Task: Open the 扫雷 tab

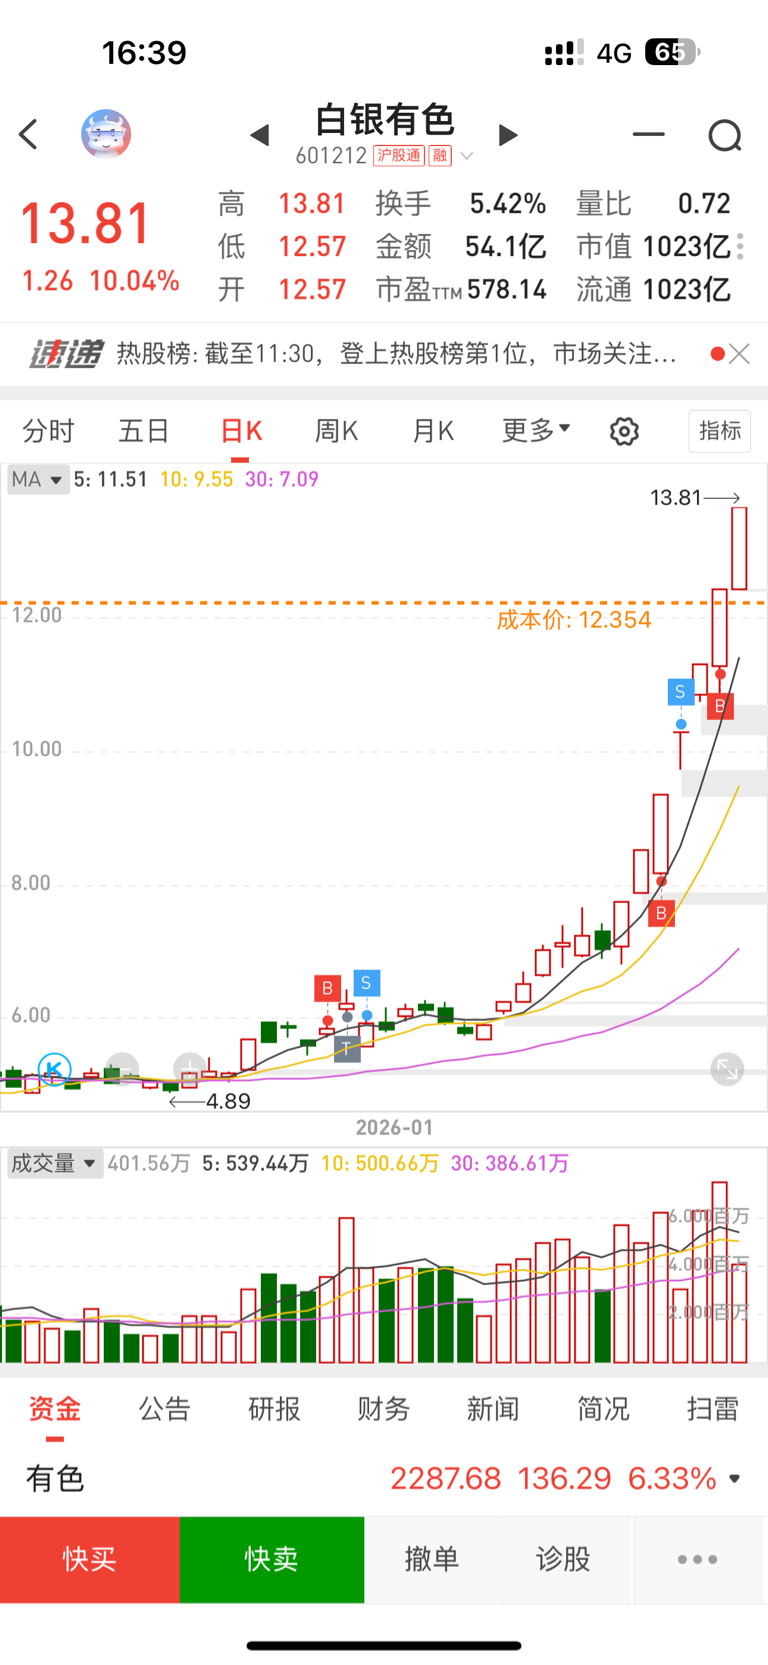Action: click(713, 1409)
